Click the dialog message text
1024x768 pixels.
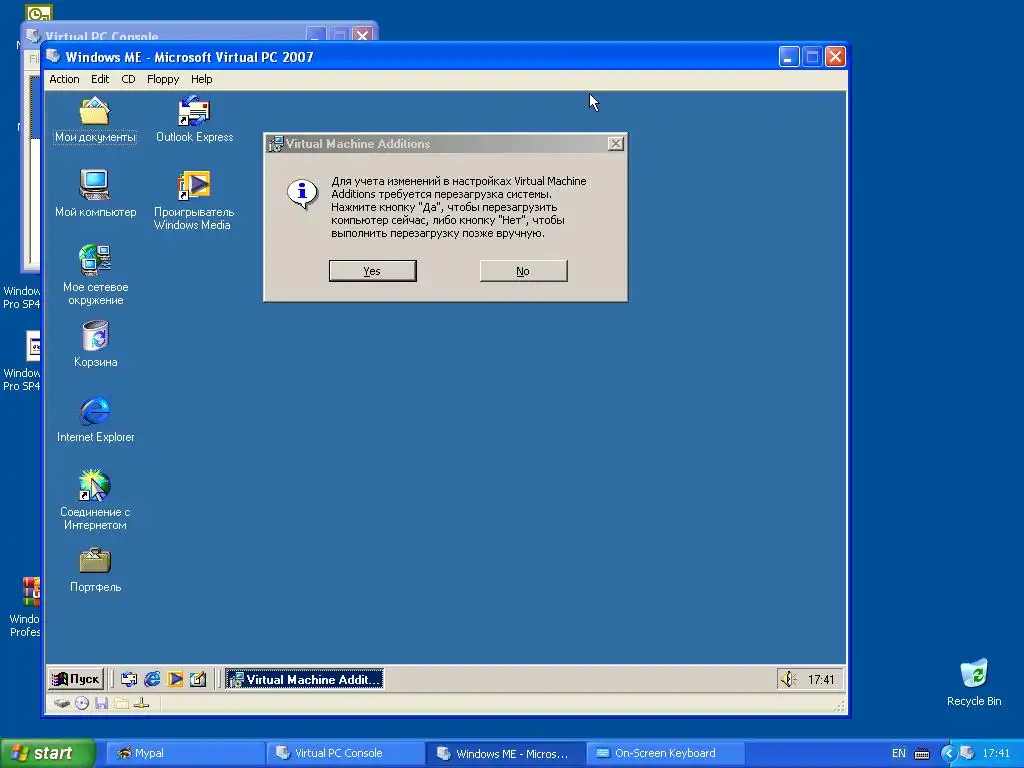[x=458, y=207]
